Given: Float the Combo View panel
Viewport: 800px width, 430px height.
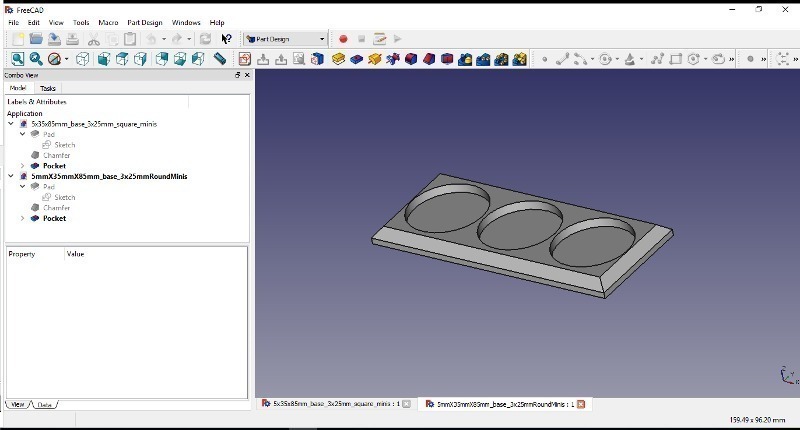Looking at the screenshot, I should 237,75.
